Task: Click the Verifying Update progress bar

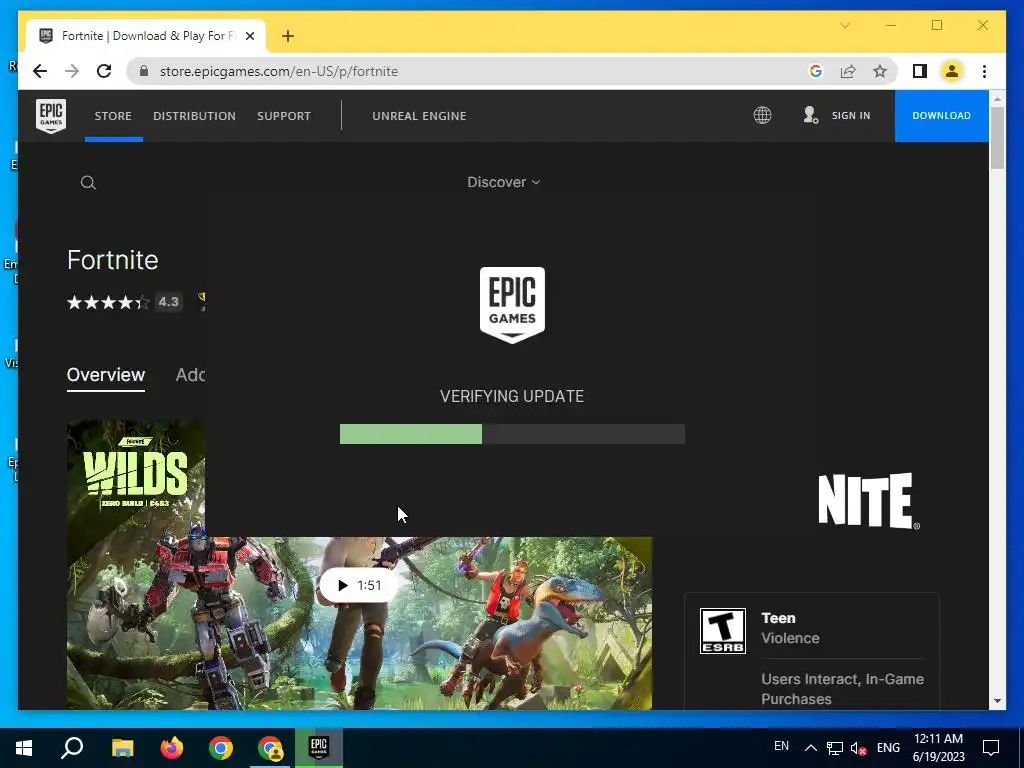Action: point(512,434)
